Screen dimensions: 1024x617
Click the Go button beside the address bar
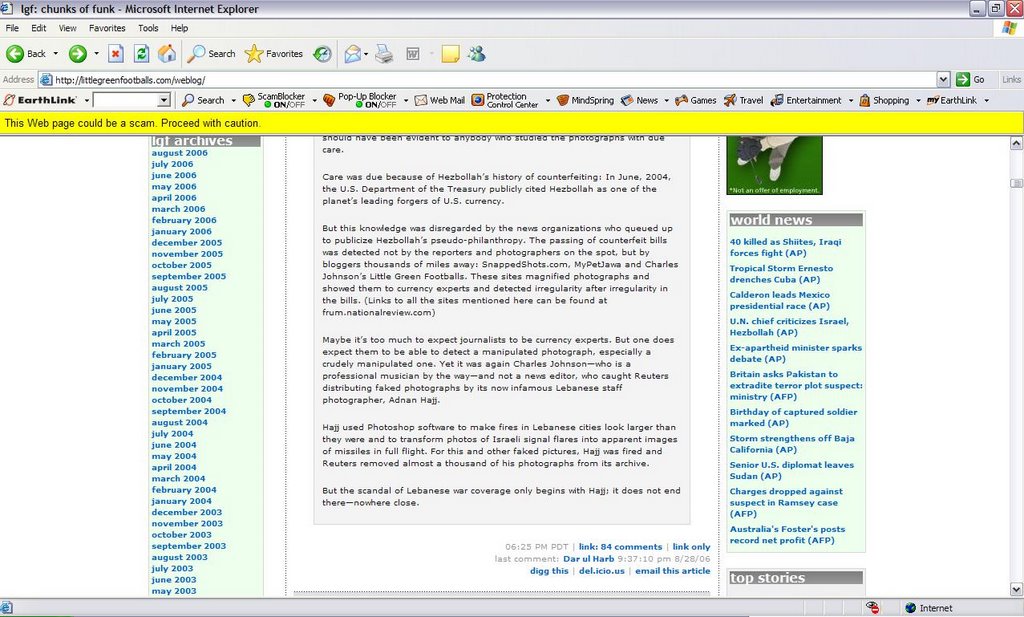[x=970, y=79]
